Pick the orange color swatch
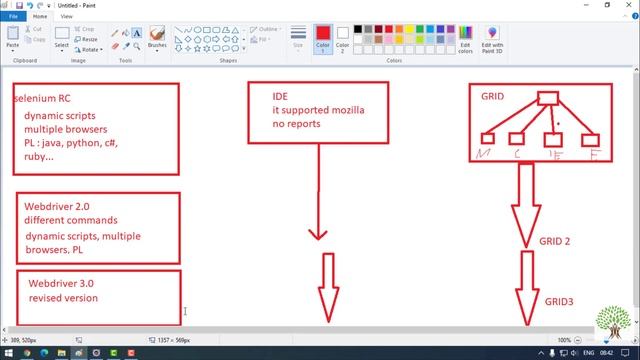This screenshot has height=360, width=640. [399, 29]
